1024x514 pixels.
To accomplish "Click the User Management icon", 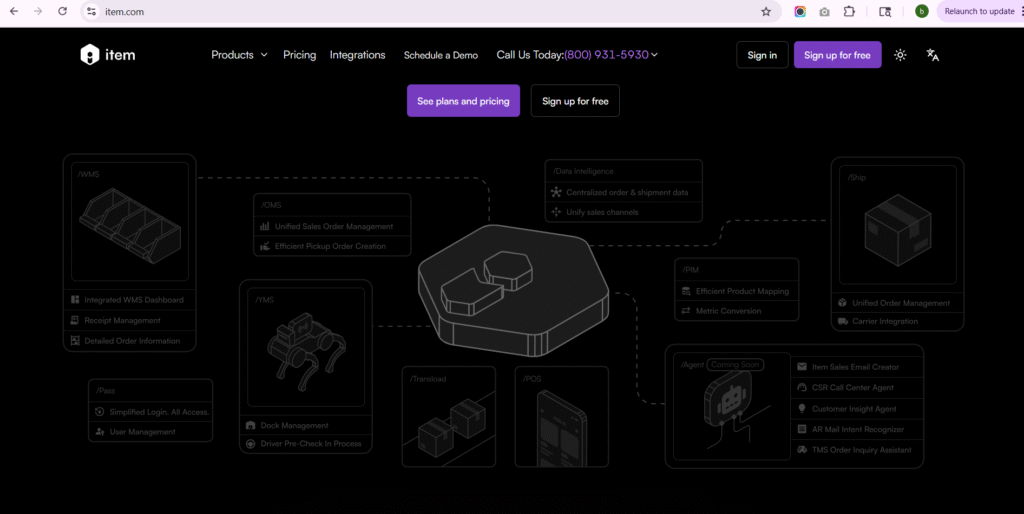I will tap(99, 432).
